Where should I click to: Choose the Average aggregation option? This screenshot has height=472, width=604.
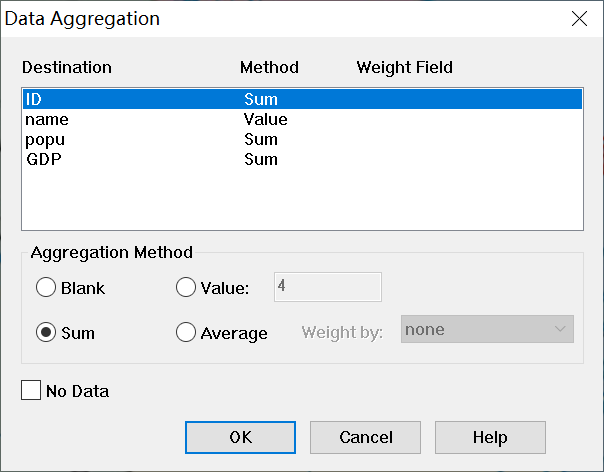186,333
